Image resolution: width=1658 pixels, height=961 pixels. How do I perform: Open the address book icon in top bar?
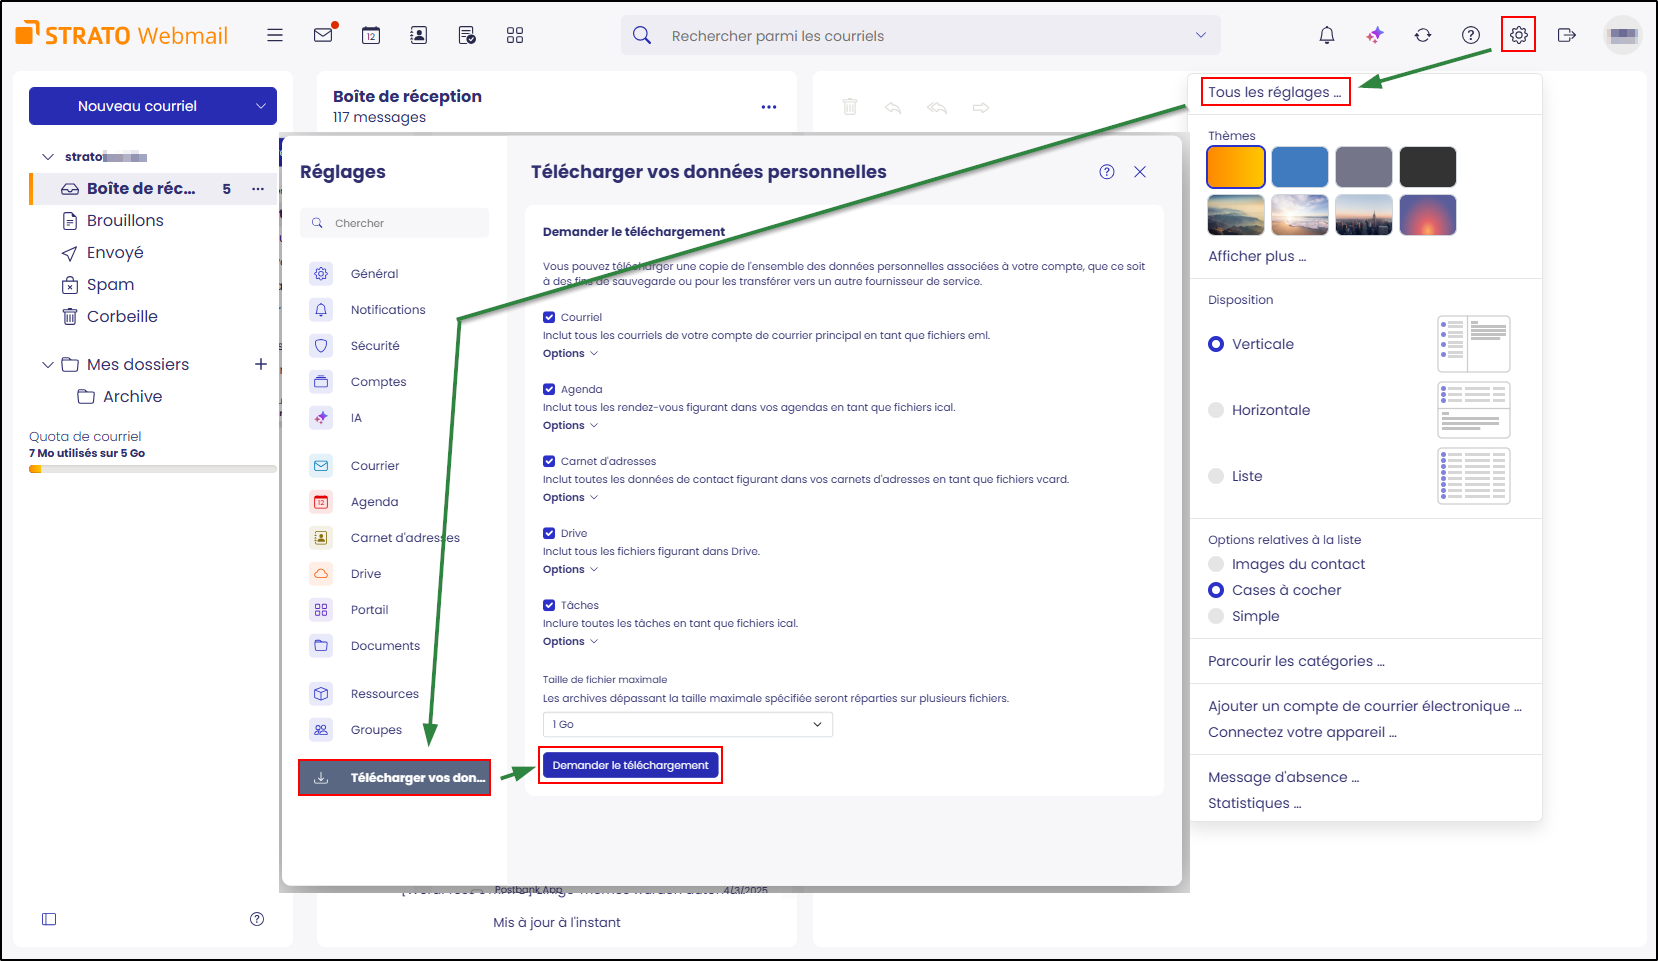click(418, 35)
